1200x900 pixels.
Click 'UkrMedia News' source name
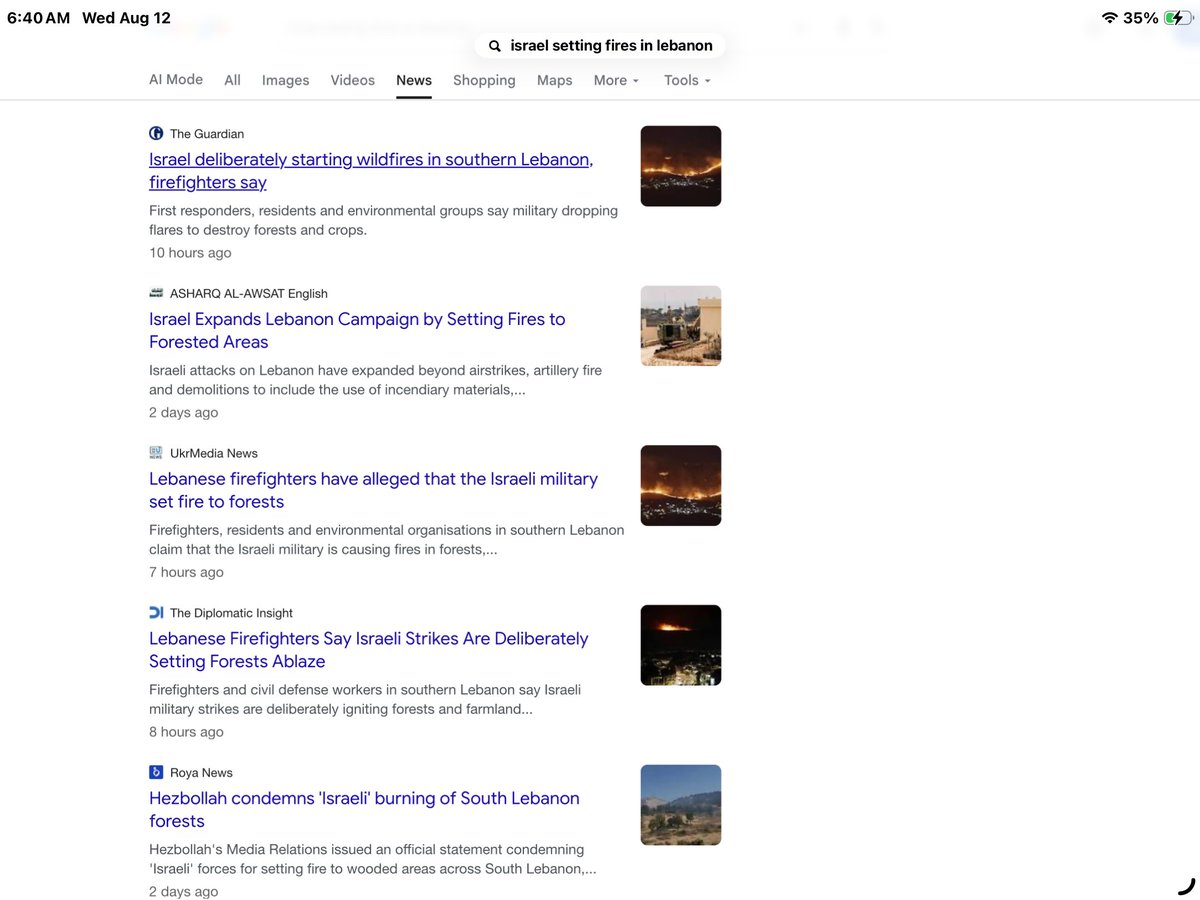[x=214, y=453]
